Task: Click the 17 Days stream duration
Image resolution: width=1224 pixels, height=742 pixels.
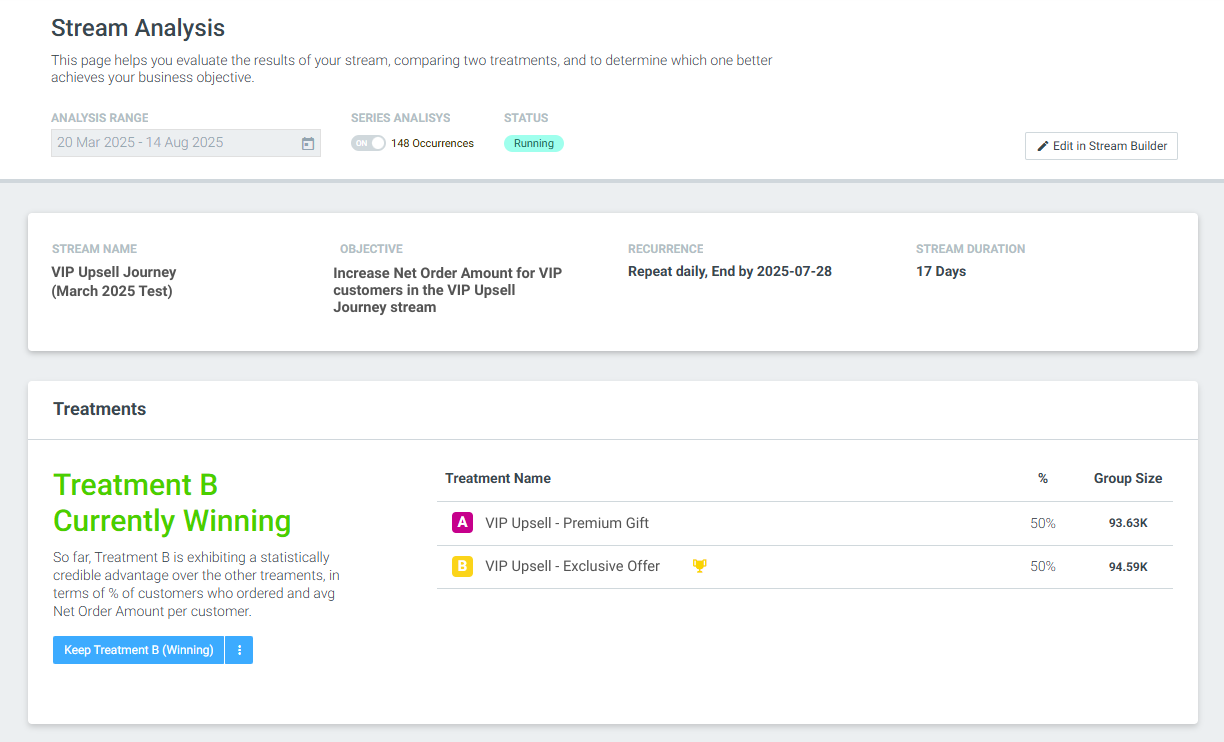Action: click(x=941, y=271)
